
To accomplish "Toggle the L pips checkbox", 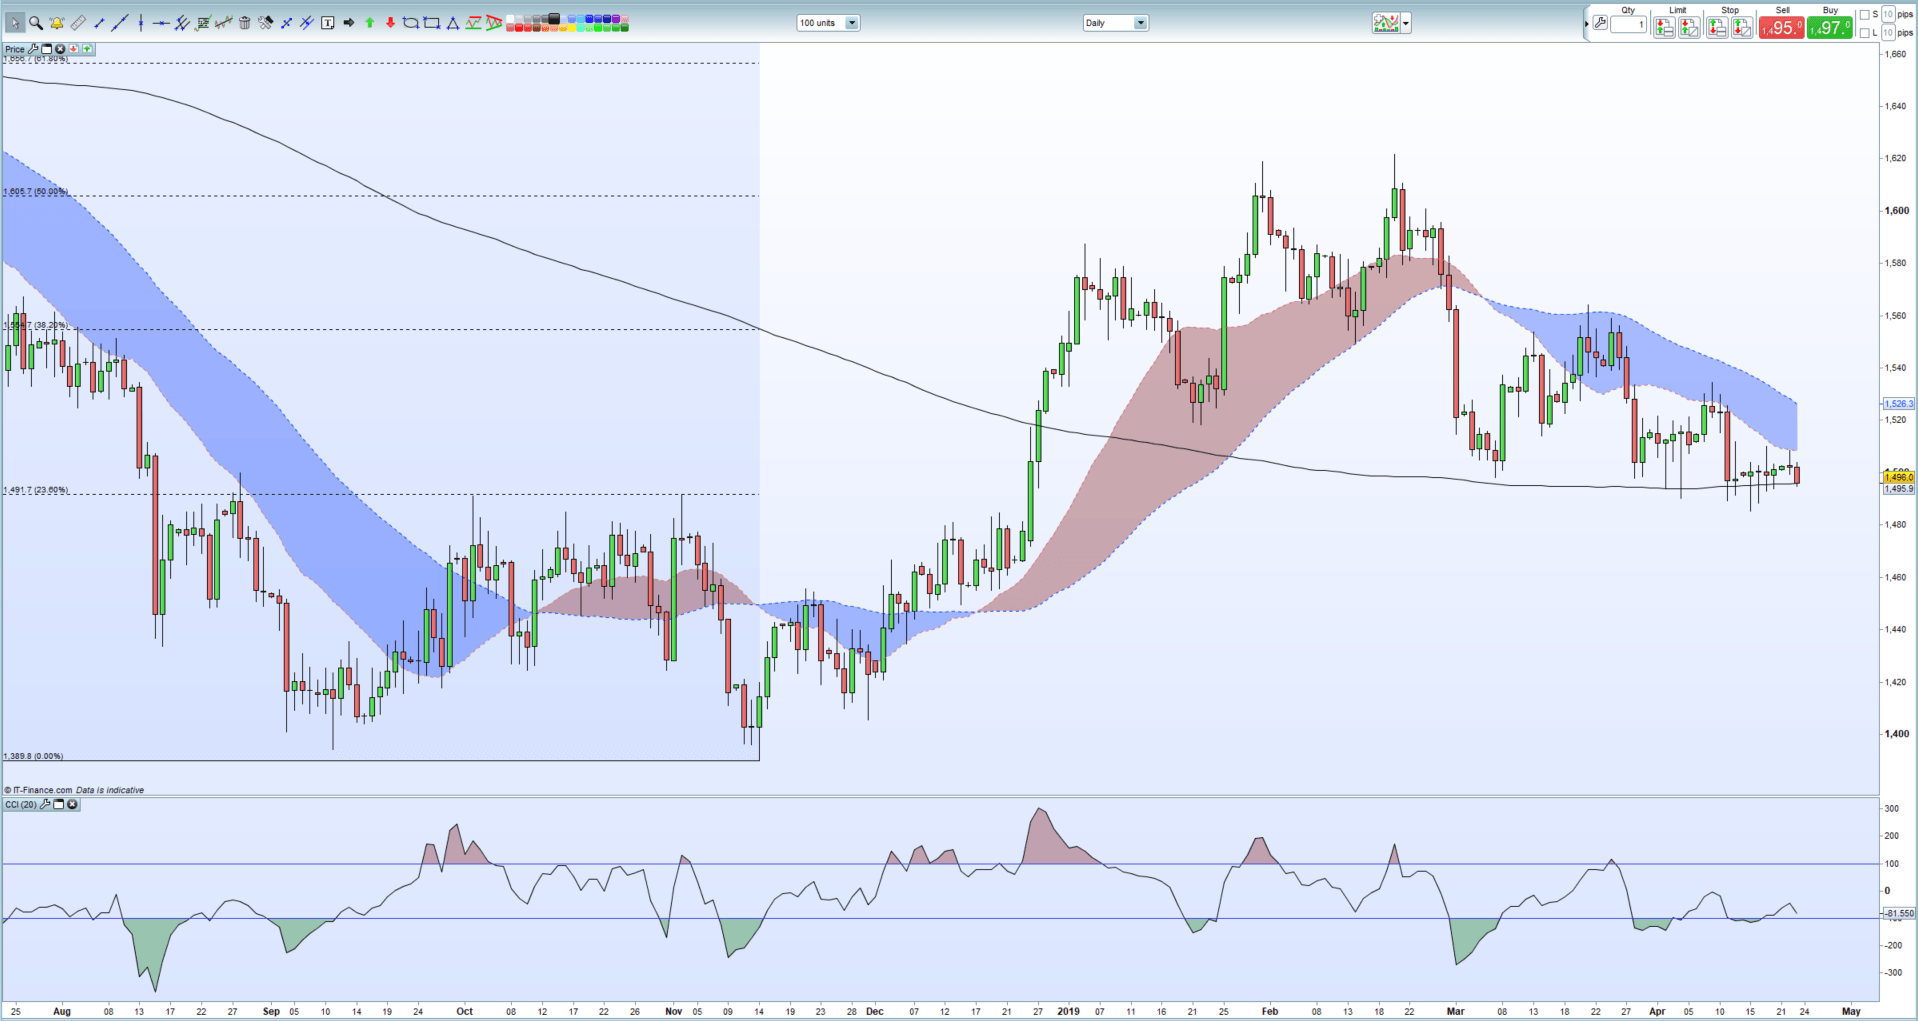I will (x=1865, y=33).
